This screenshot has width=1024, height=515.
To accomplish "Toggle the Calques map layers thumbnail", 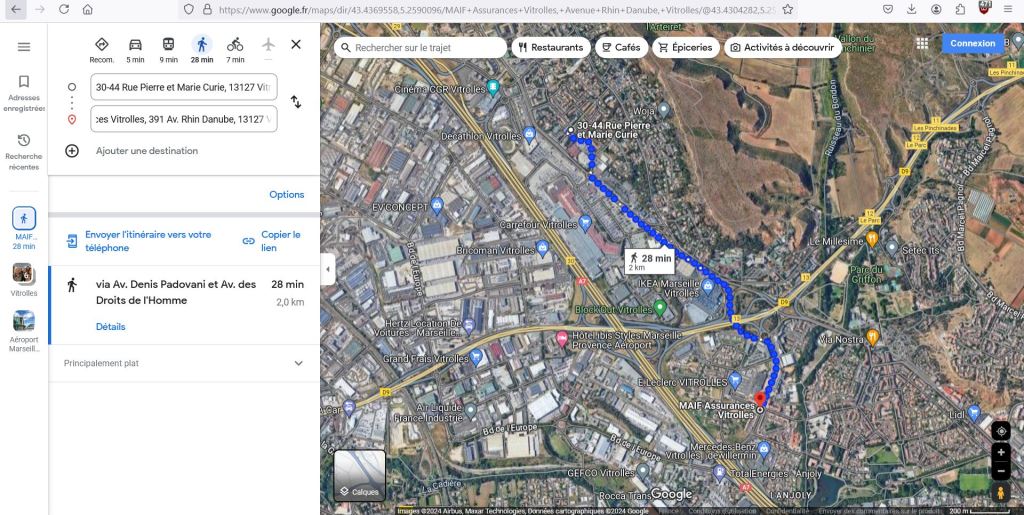I will pyautogui.click(x=359, y=475).
